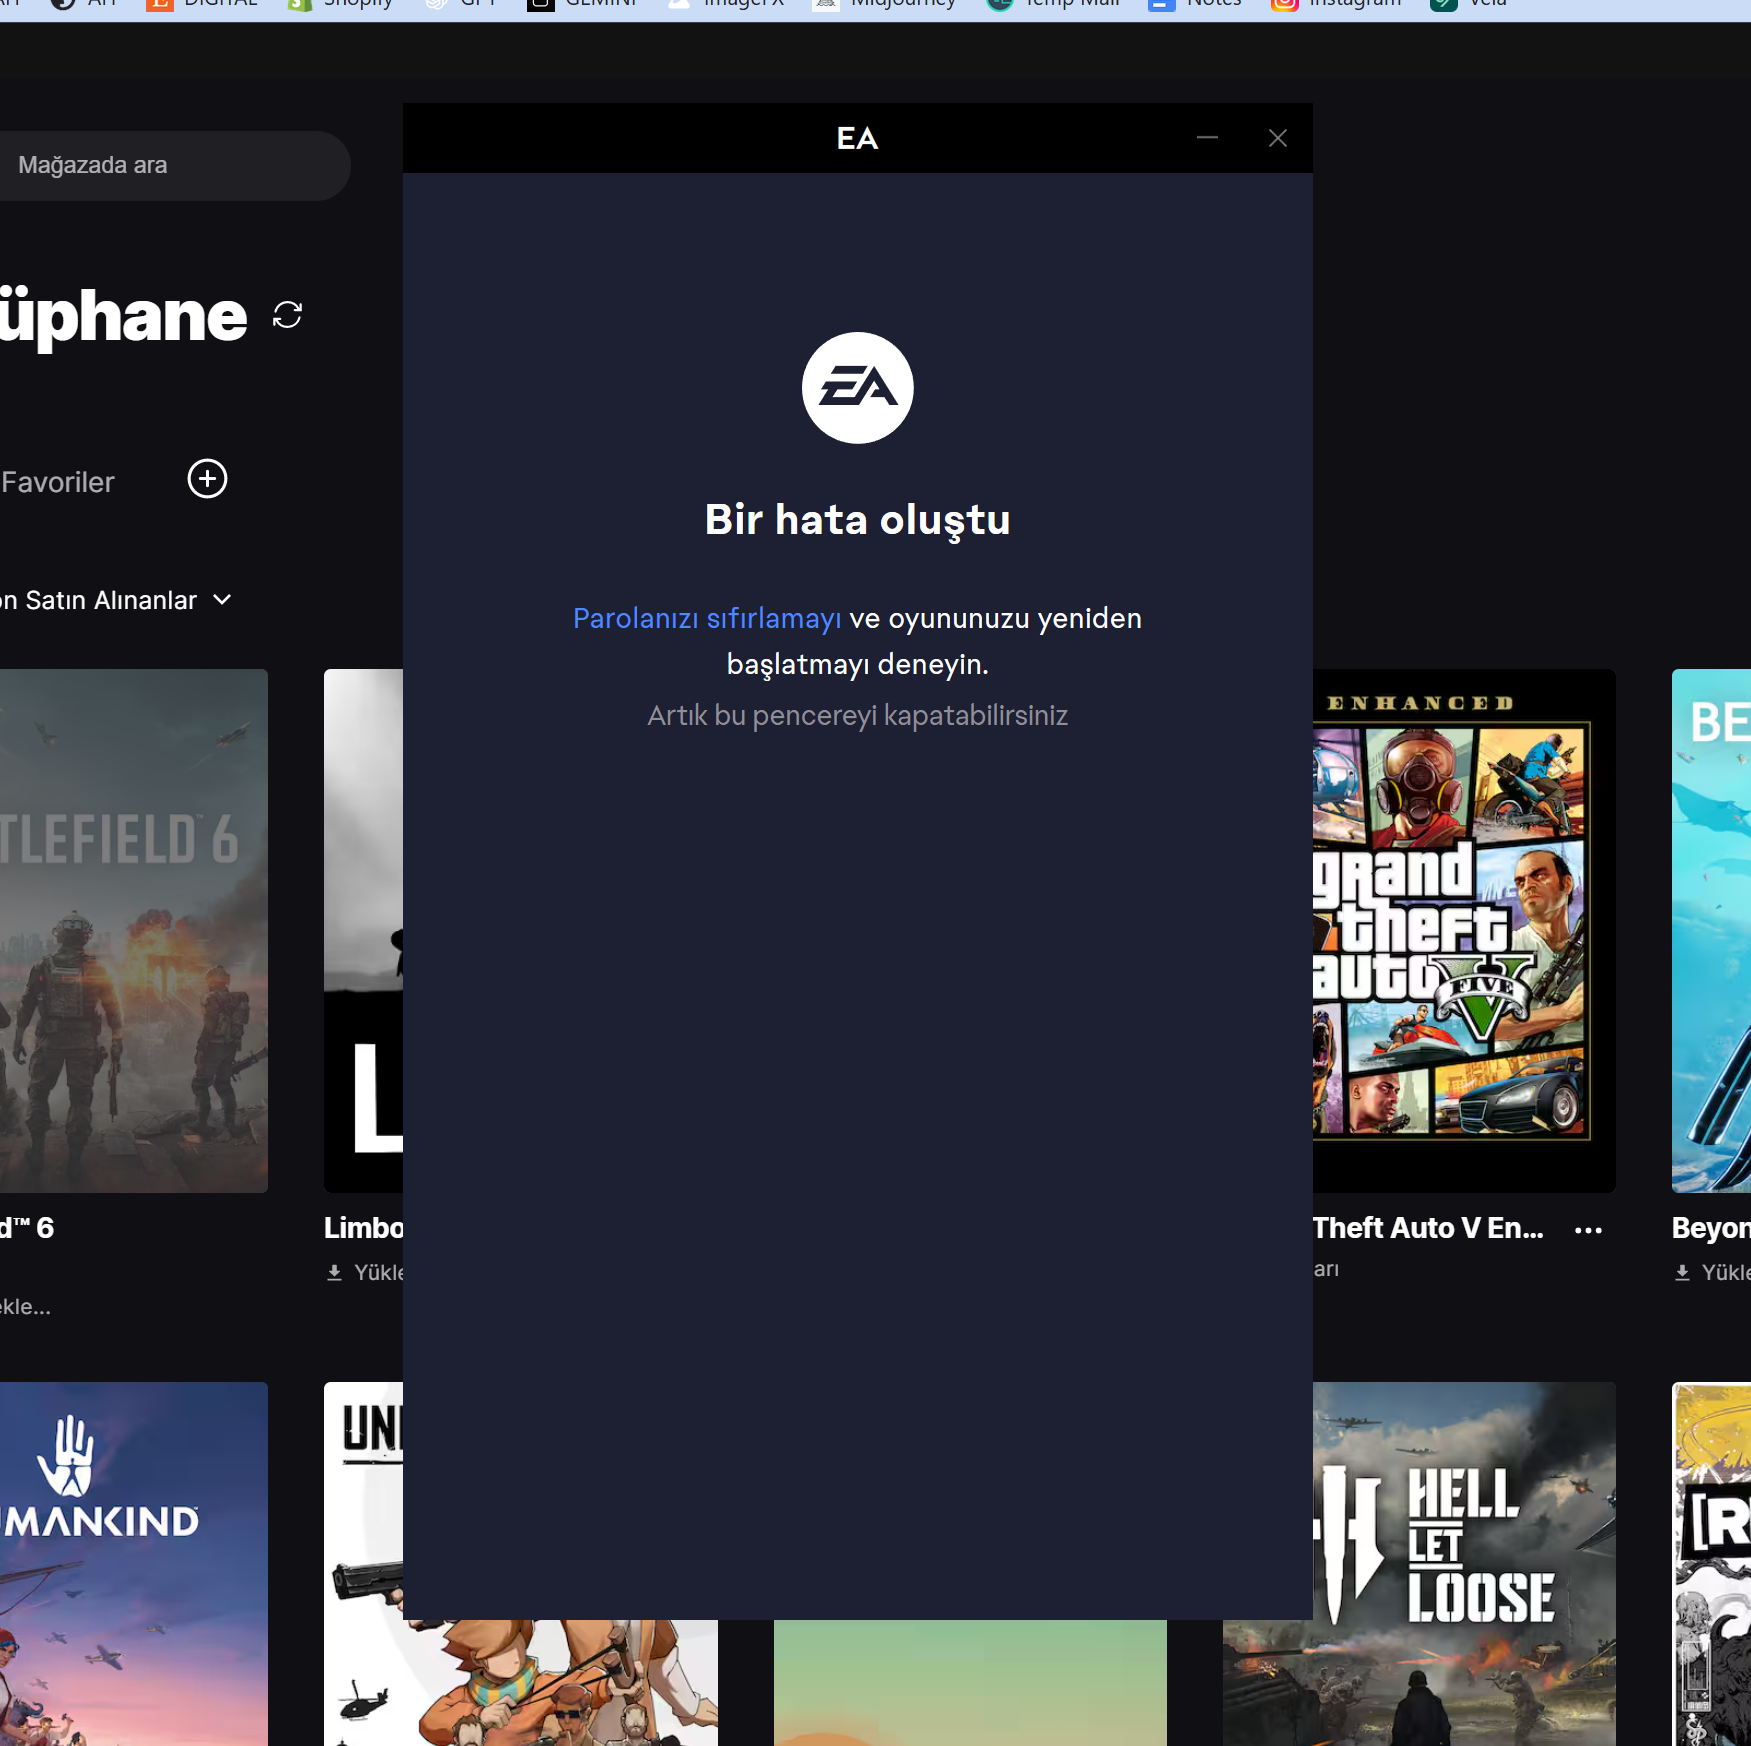
Task: Click the download icon under Limbo
Action: pyautogui.click(x=335, y=1272)
